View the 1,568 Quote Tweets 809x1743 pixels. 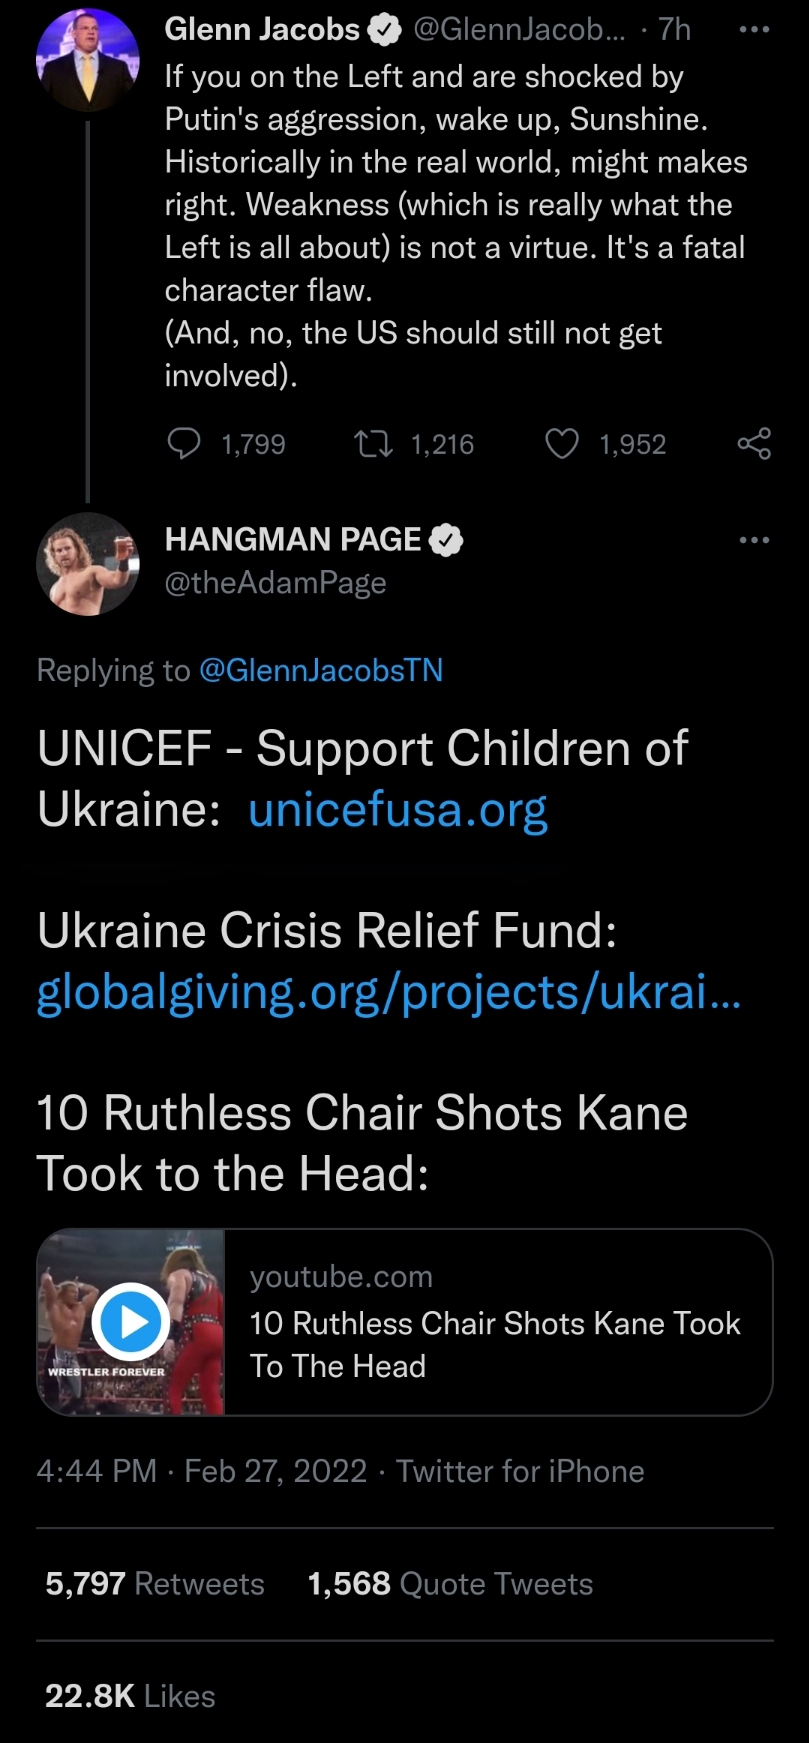point(450,1584)
